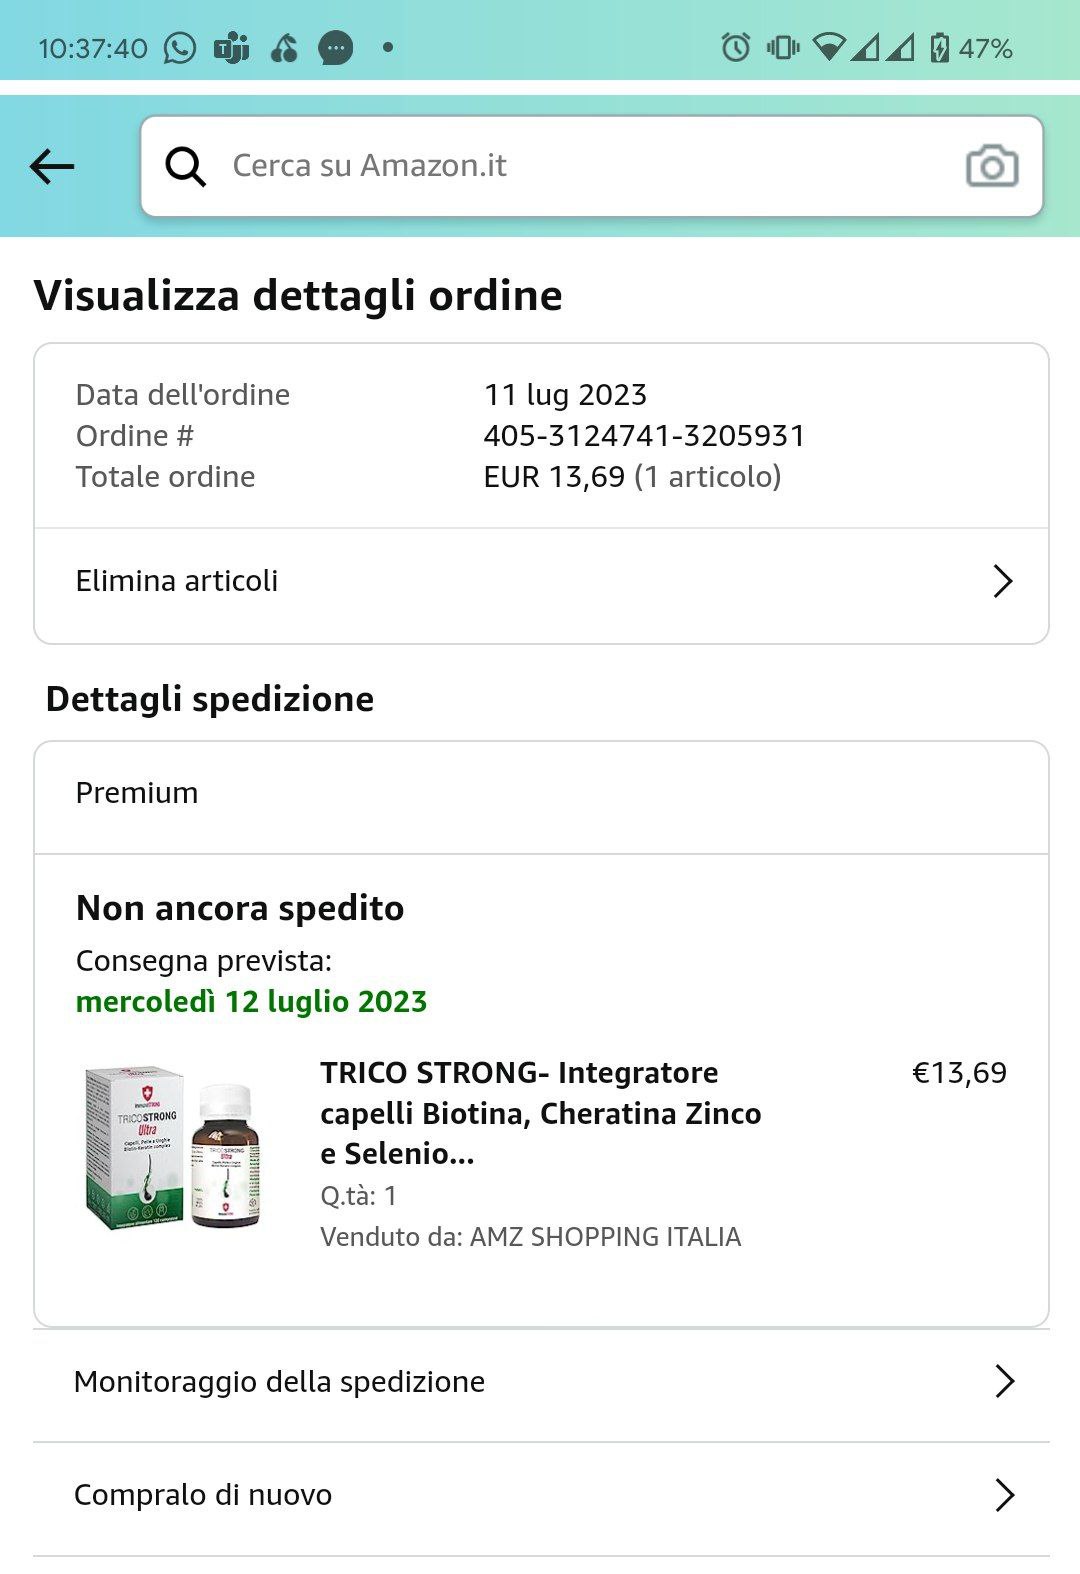1080x1574 pixels.
Task: Tap the alarm clock status icon
Action: pos(735,47)
